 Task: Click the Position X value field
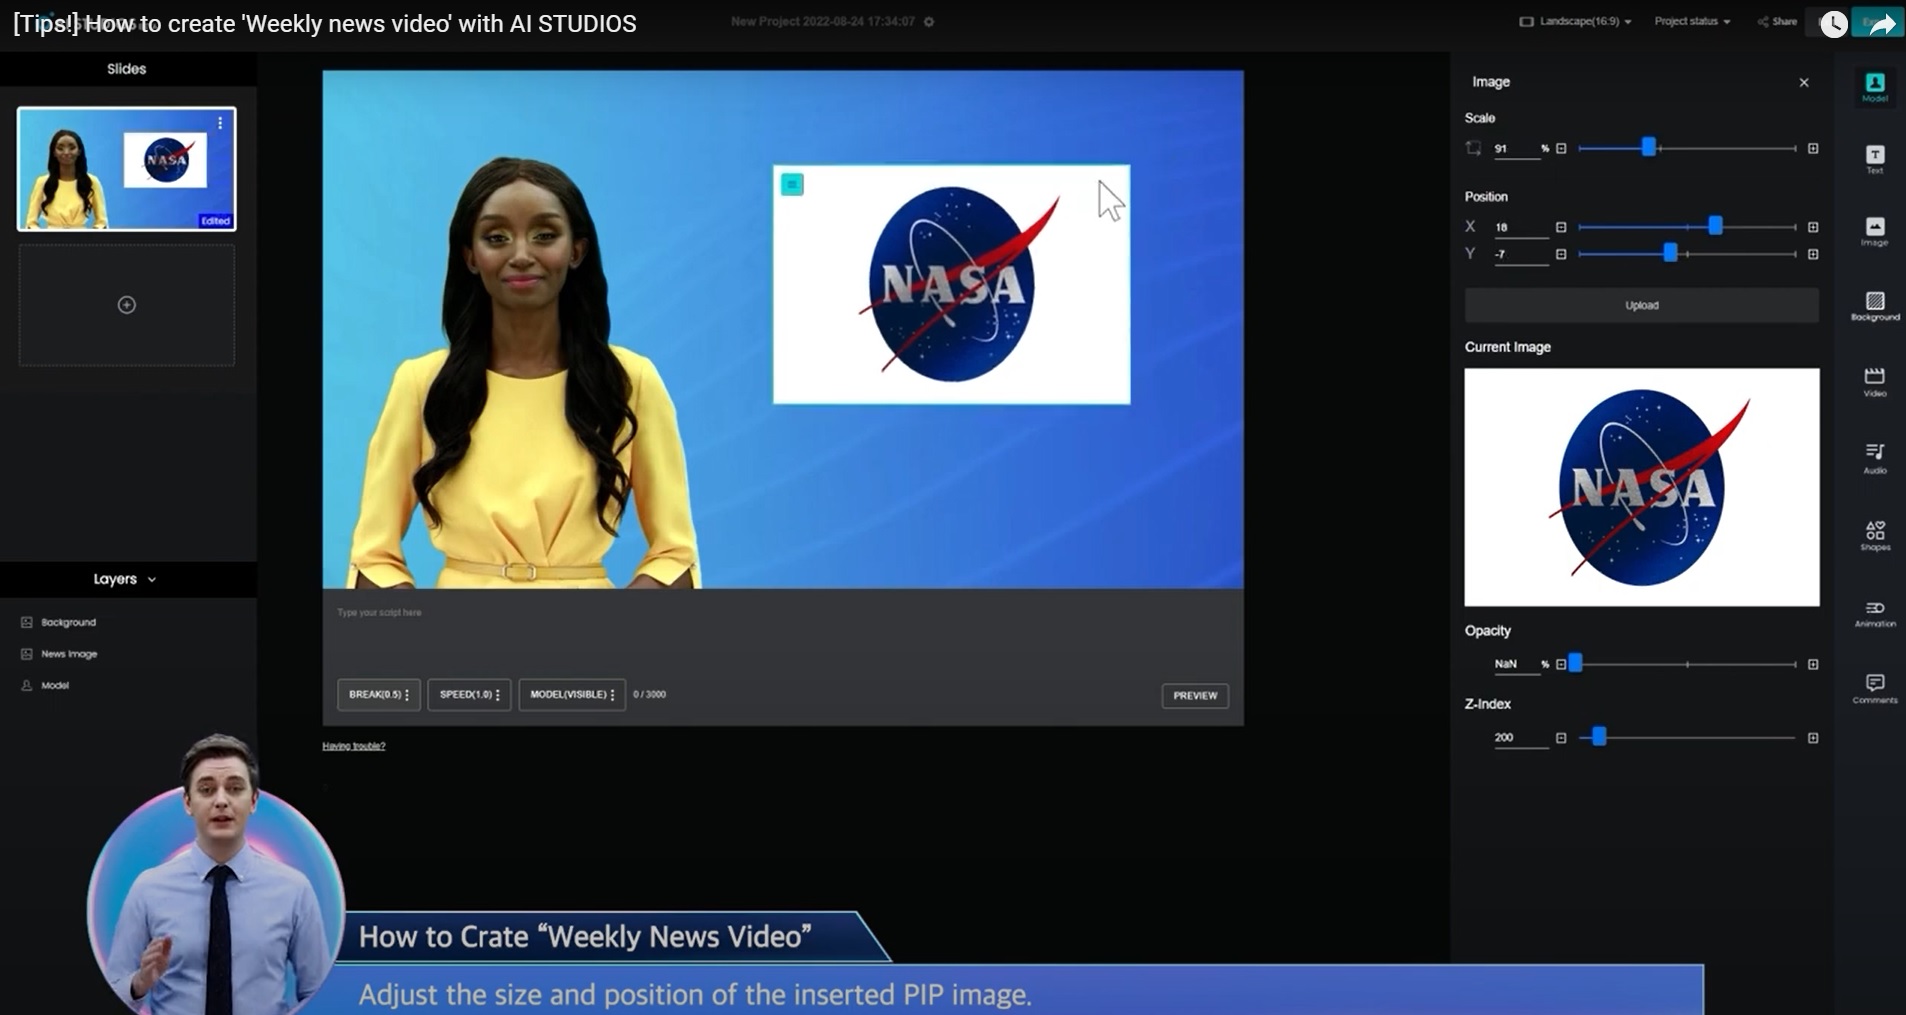1520,228
